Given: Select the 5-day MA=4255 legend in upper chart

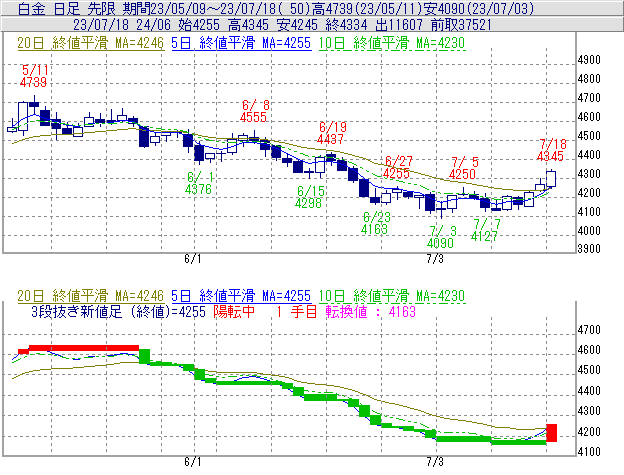Looking at the screenshot, I should [241, 43].
